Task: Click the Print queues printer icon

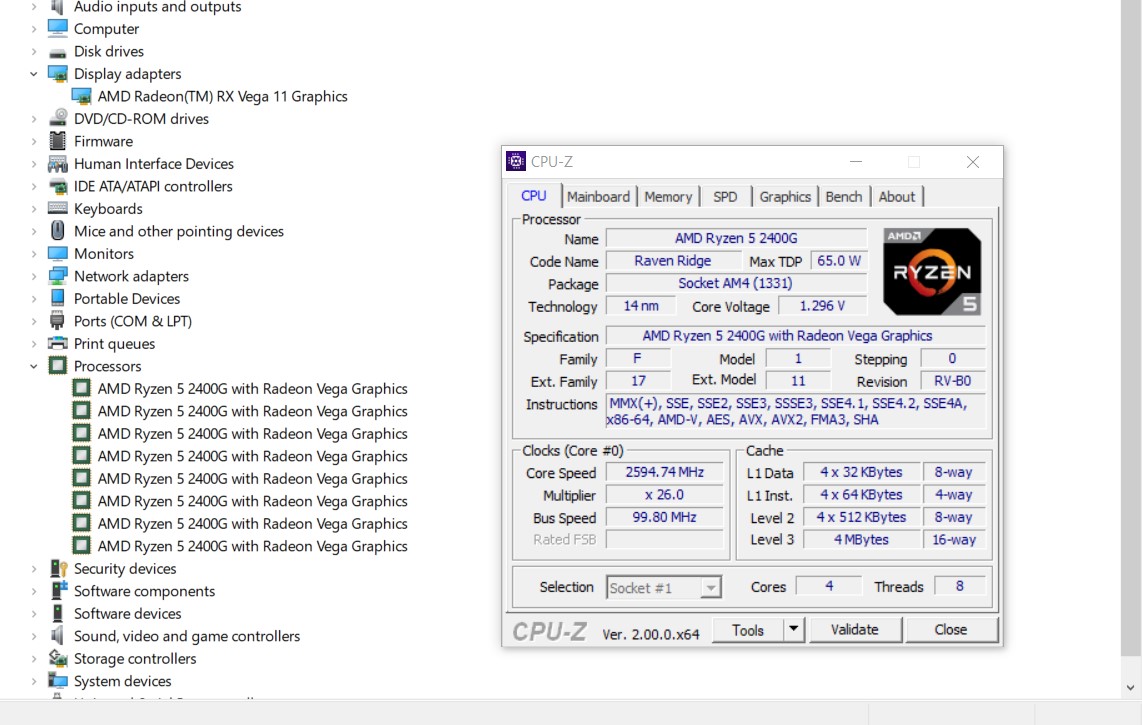Action: 58,344
